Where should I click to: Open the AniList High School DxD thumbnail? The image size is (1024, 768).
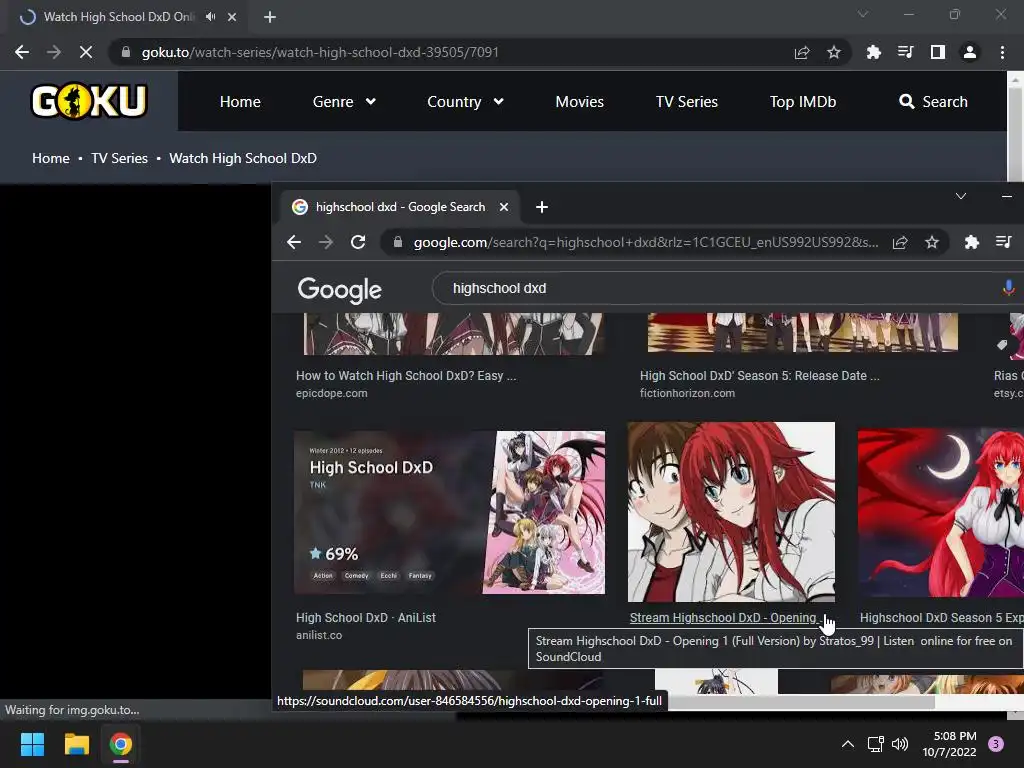point(449,512)
